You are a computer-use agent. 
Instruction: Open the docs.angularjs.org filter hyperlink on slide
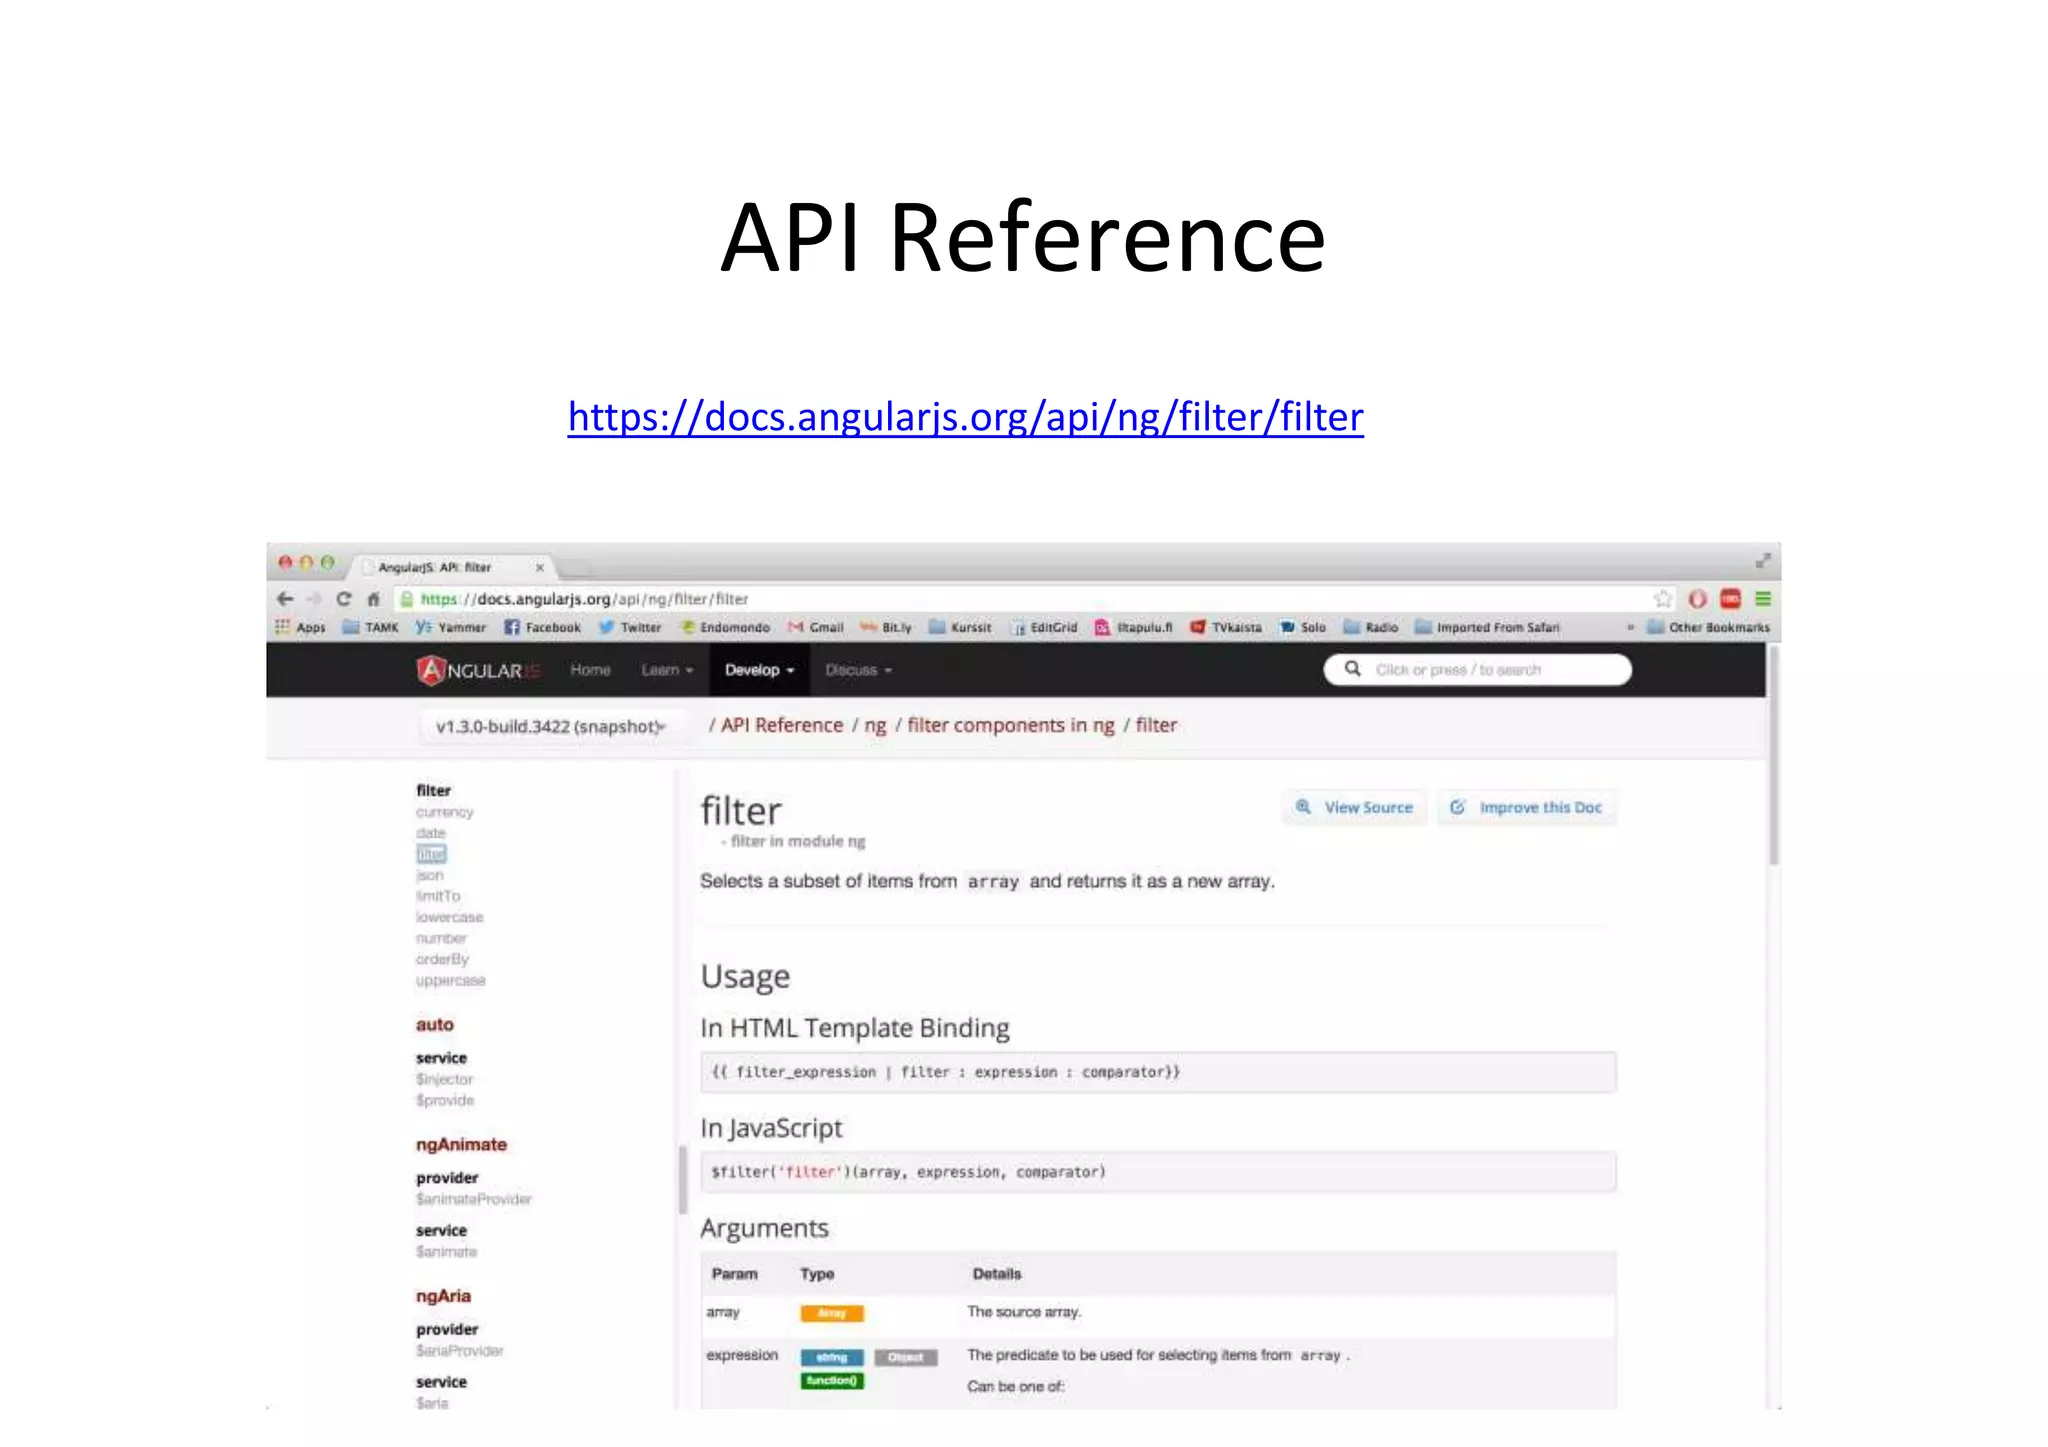[965, 417]
